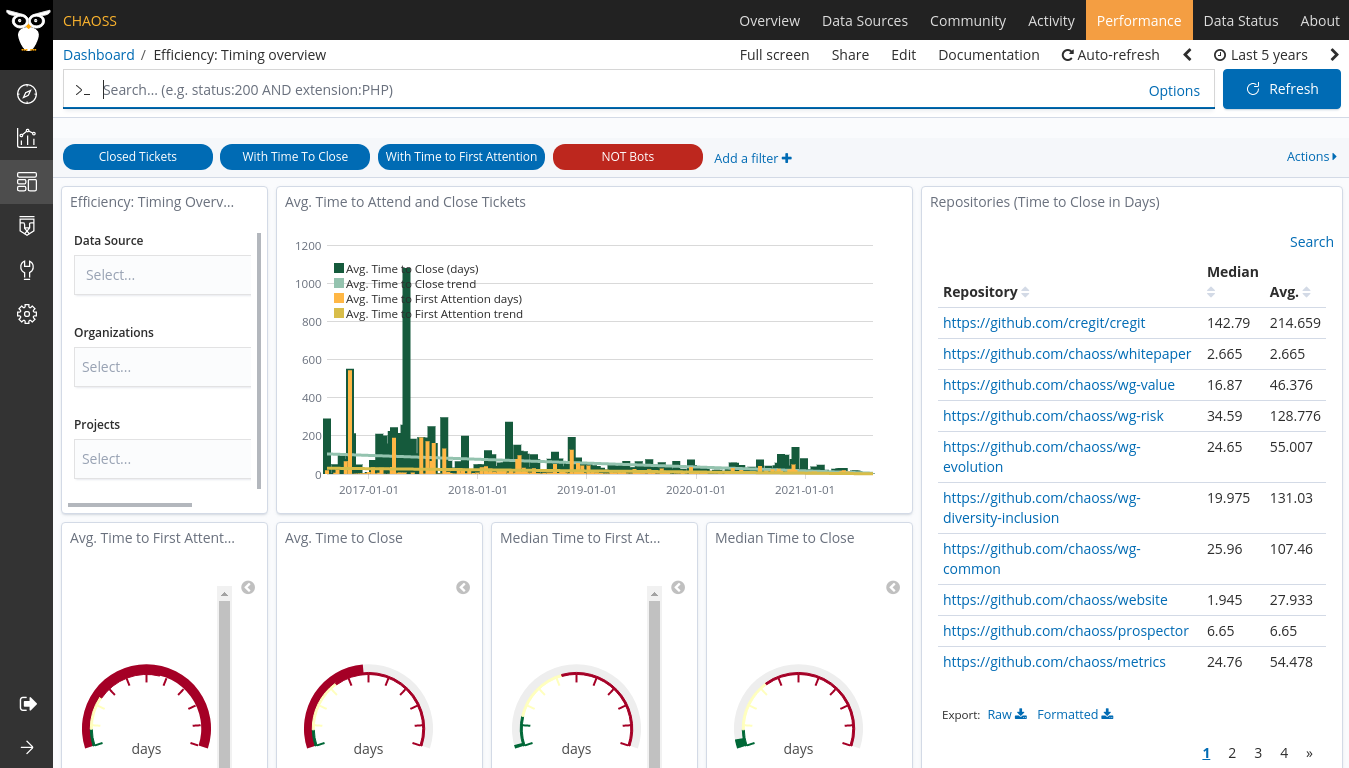Expand the filter Actions menu
Viewport: 1349px width, 768px height.
click(x=1312, y=157)
